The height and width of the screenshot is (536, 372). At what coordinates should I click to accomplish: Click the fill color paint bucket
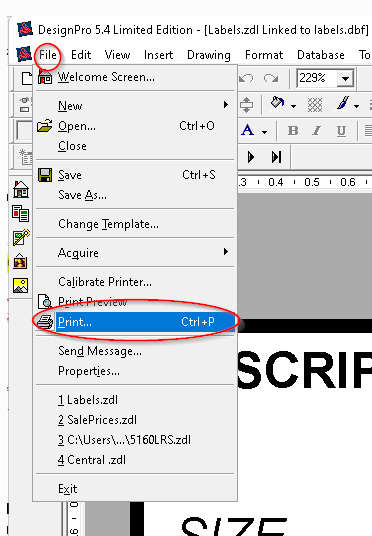277,103
